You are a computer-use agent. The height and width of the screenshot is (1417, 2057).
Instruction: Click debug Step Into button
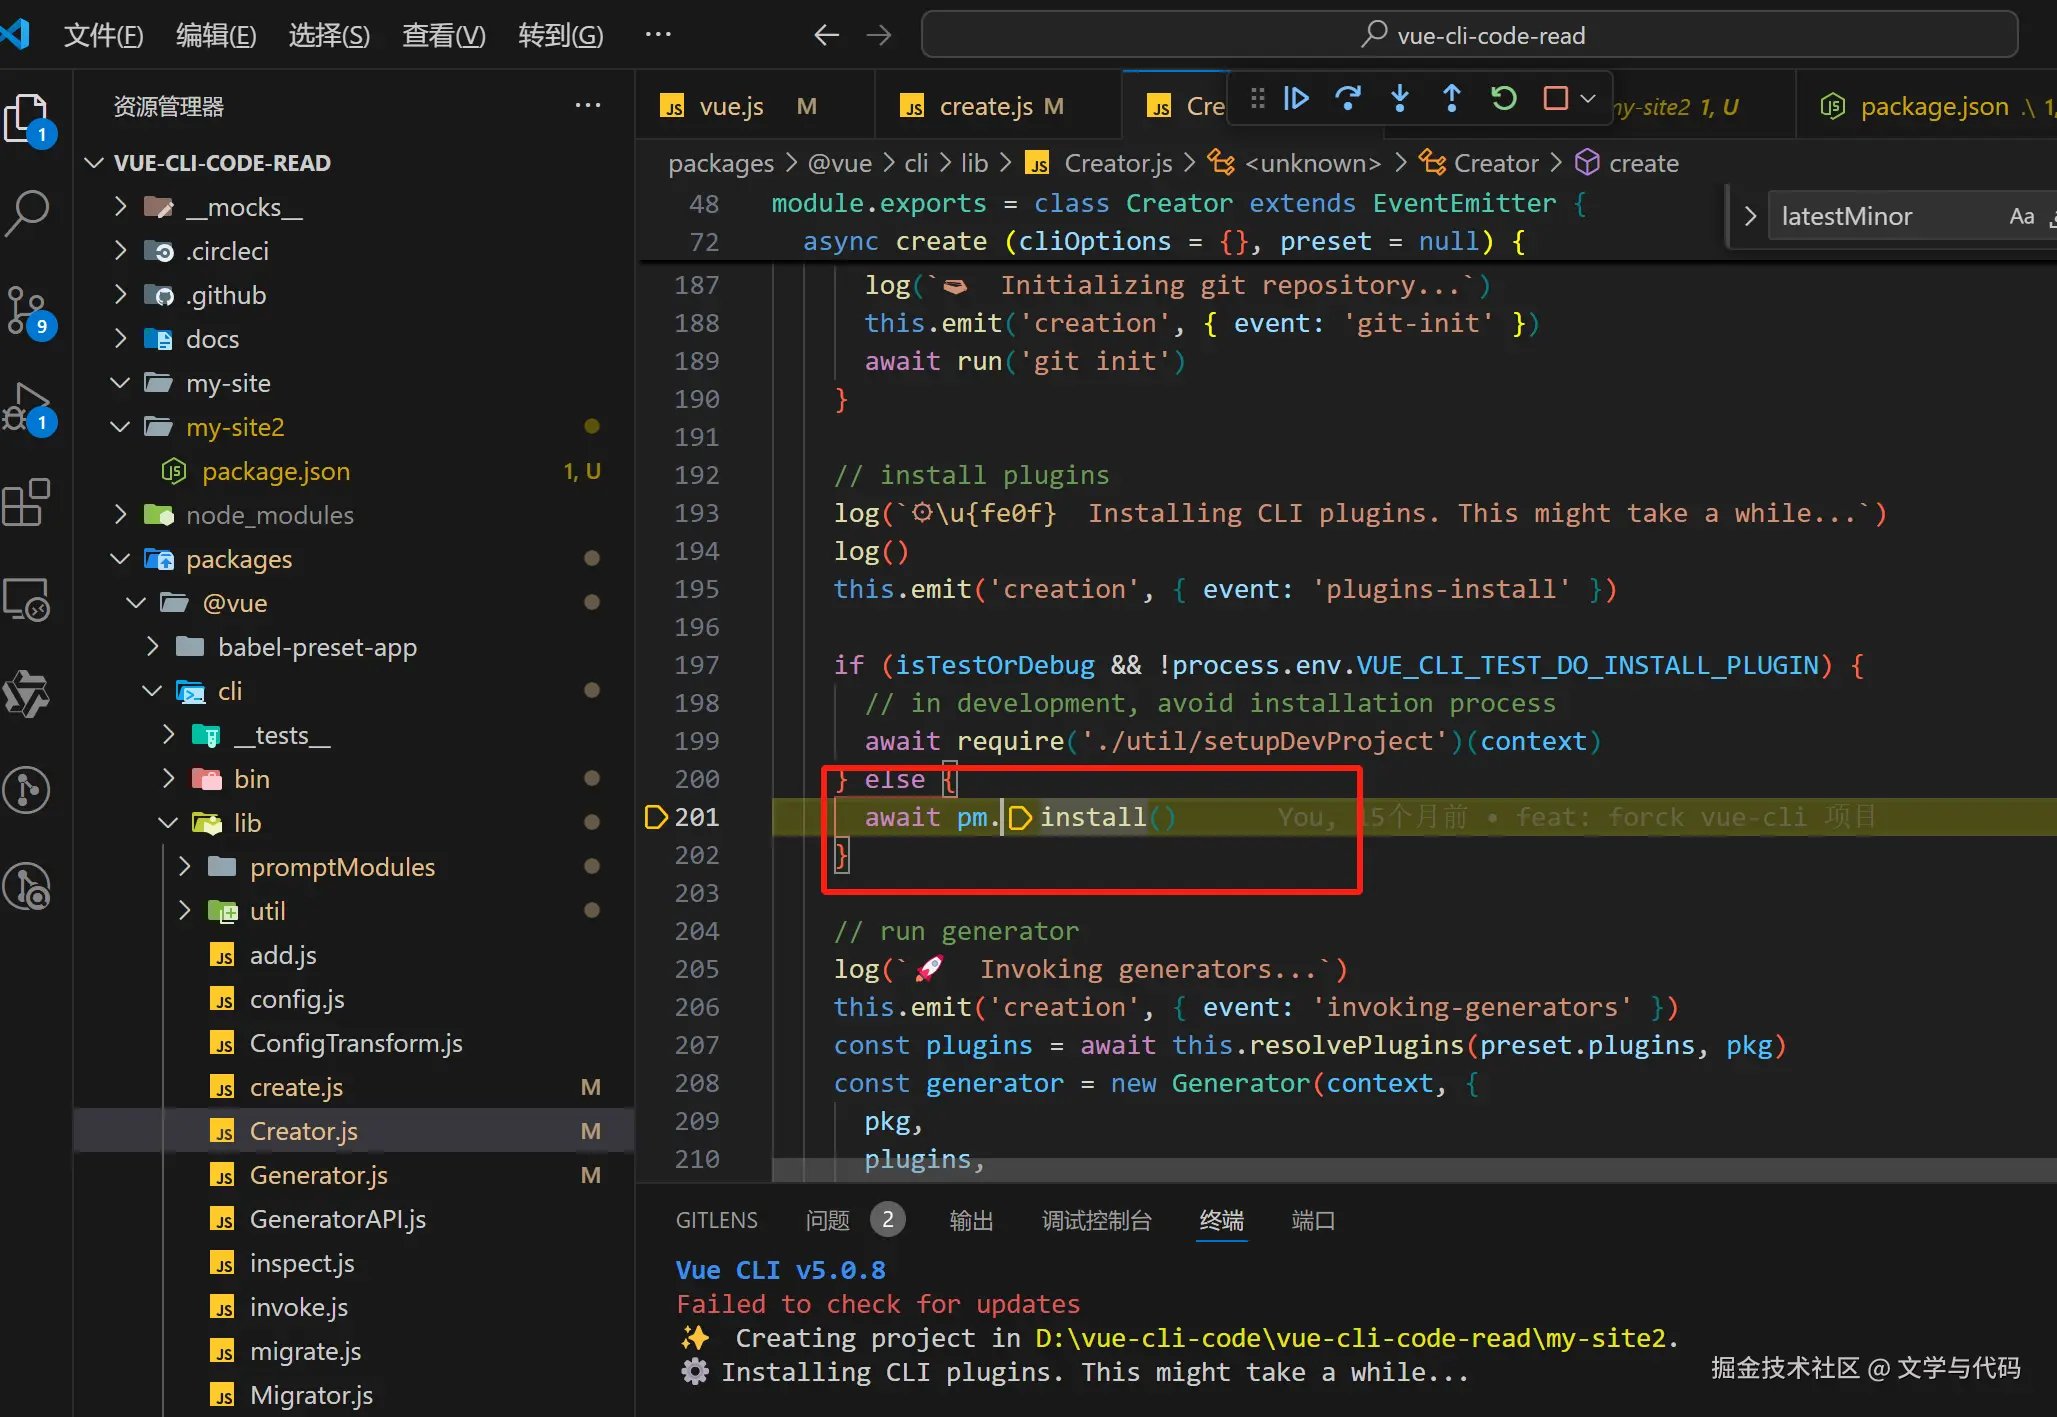point(1400,99)
